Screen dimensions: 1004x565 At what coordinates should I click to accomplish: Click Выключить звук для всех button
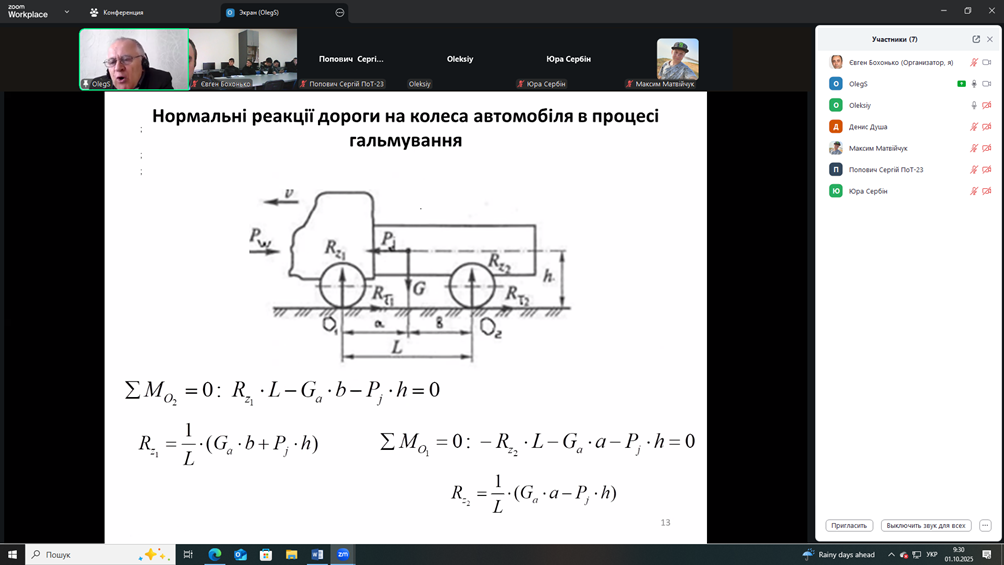(925, 525)
